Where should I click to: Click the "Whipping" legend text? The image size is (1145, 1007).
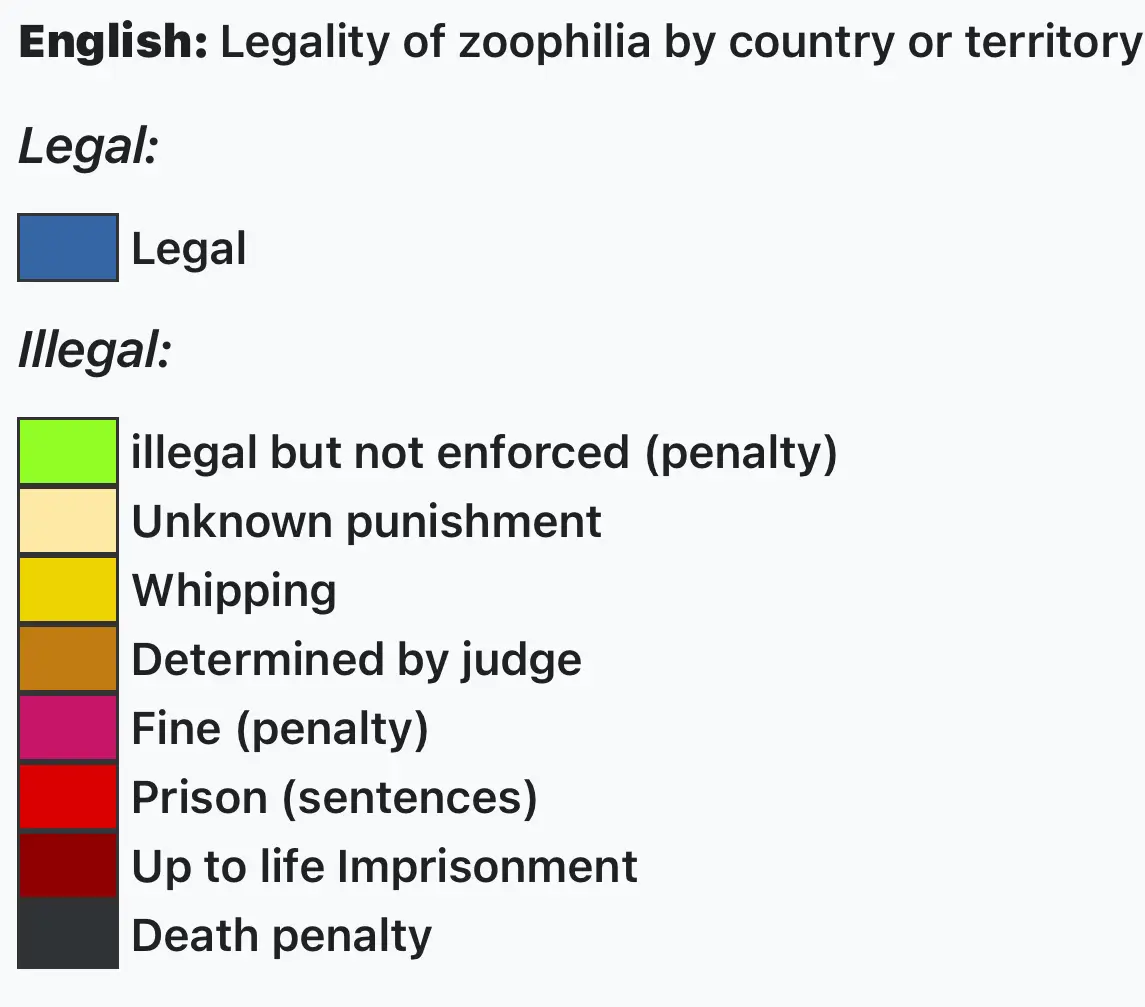[x=234, y=591]
